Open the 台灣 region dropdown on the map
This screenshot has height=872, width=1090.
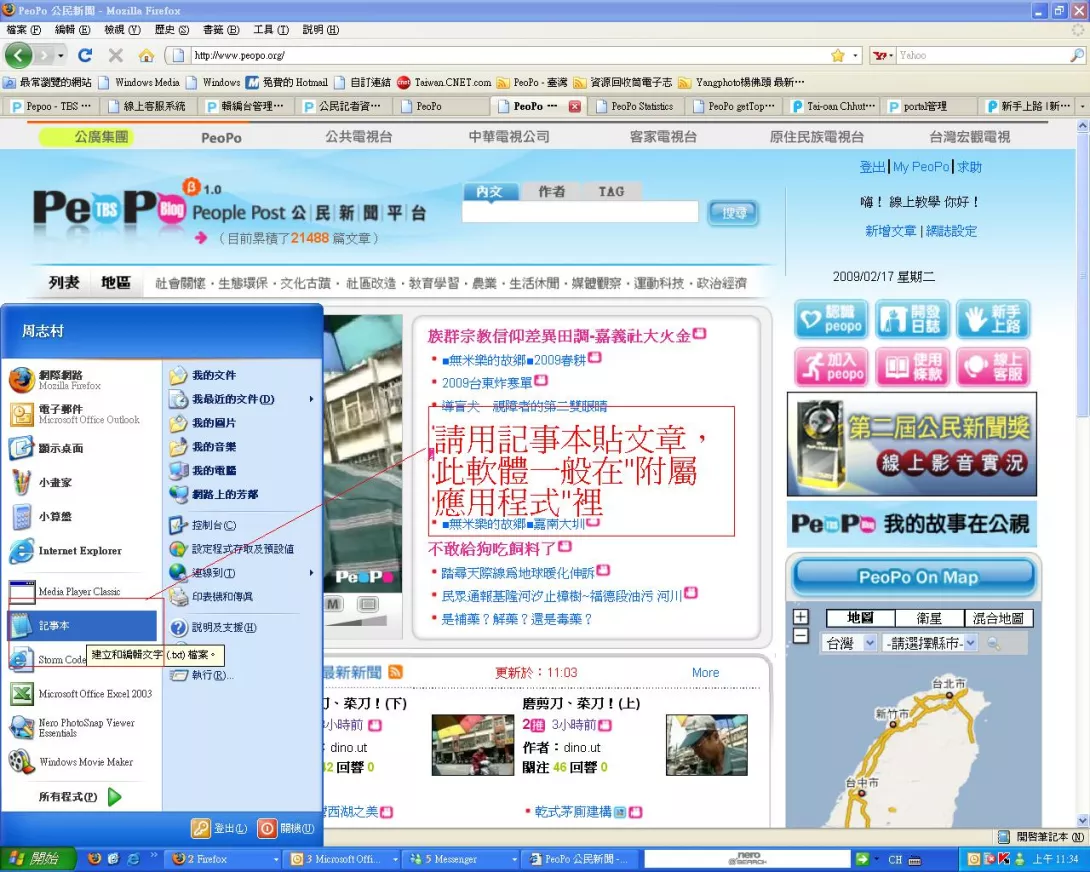pyautogui.click(x=849, y=643)
